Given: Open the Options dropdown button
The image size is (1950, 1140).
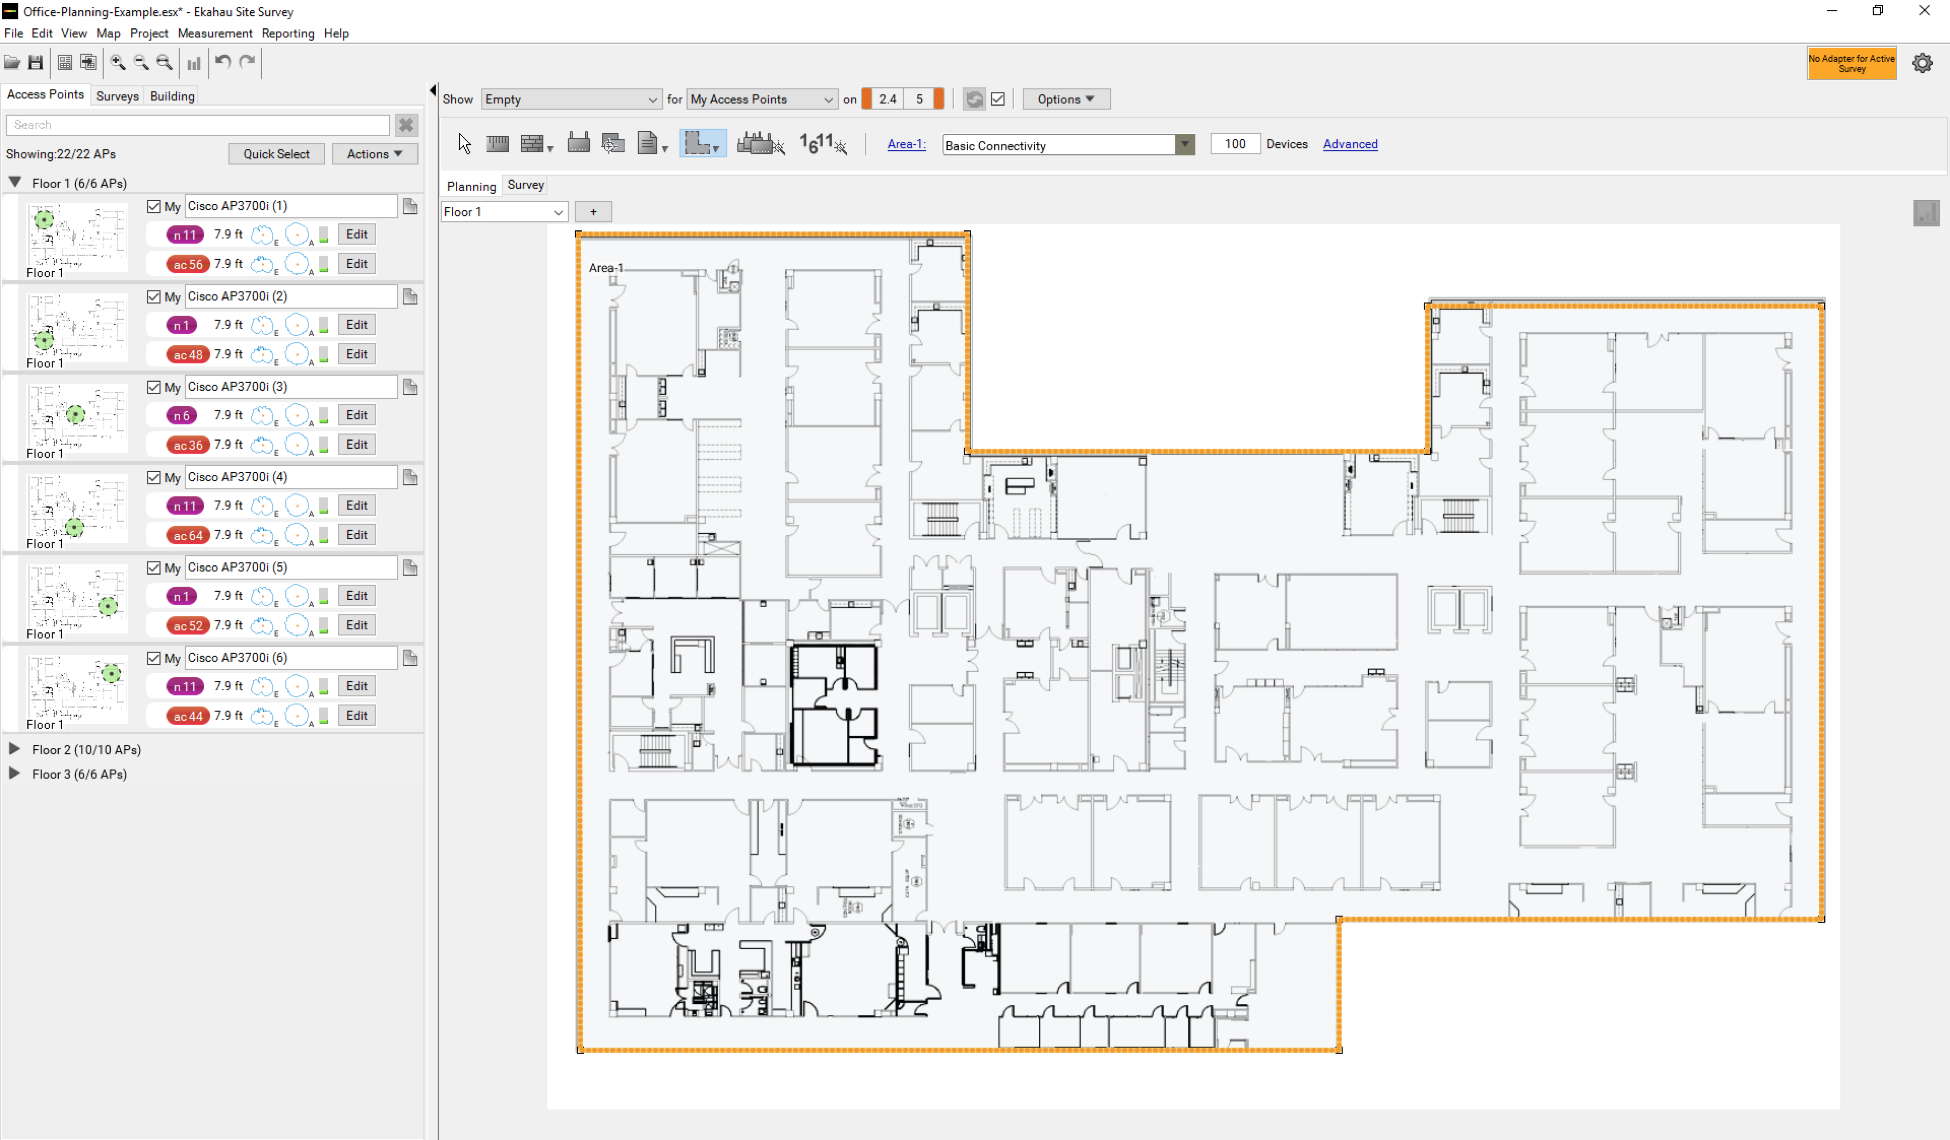Looking at the screenshot, I should click(1066, 99).
